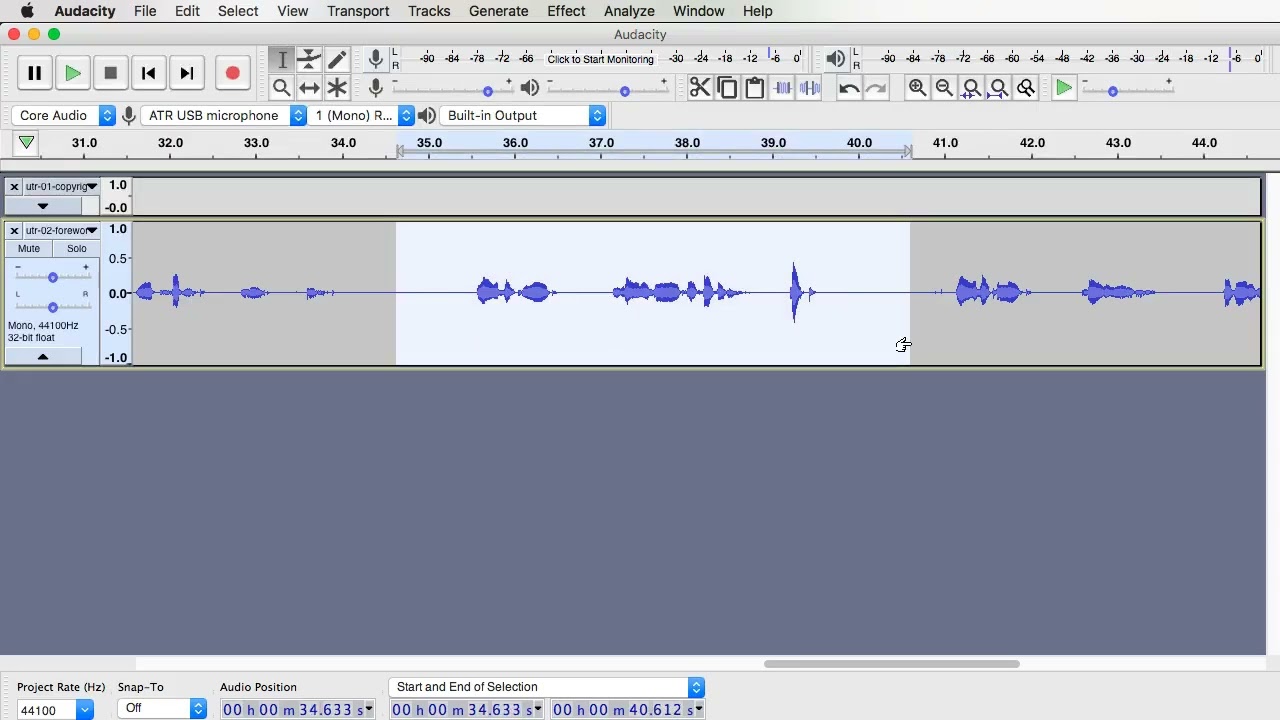Toggle the pinned playhead in the timeline
Image resolution: width=1280 pixels, height=720 pixels.
(26, 143)
